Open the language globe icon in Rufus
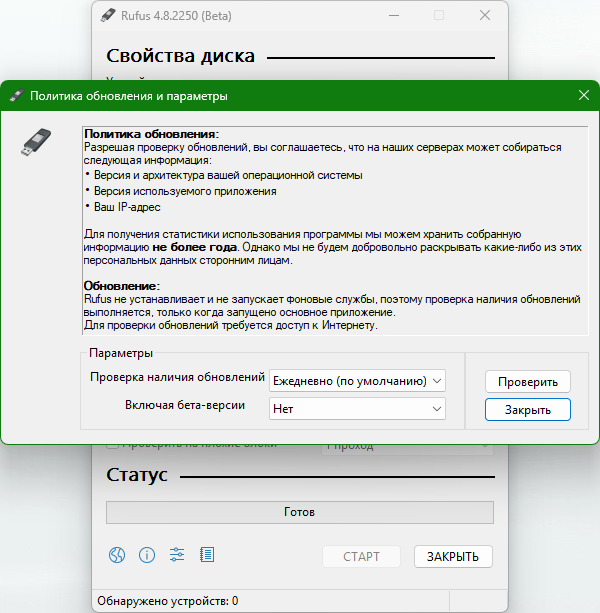Image resolution: width=600 pixels, height=613 pixels. (117, 555)
